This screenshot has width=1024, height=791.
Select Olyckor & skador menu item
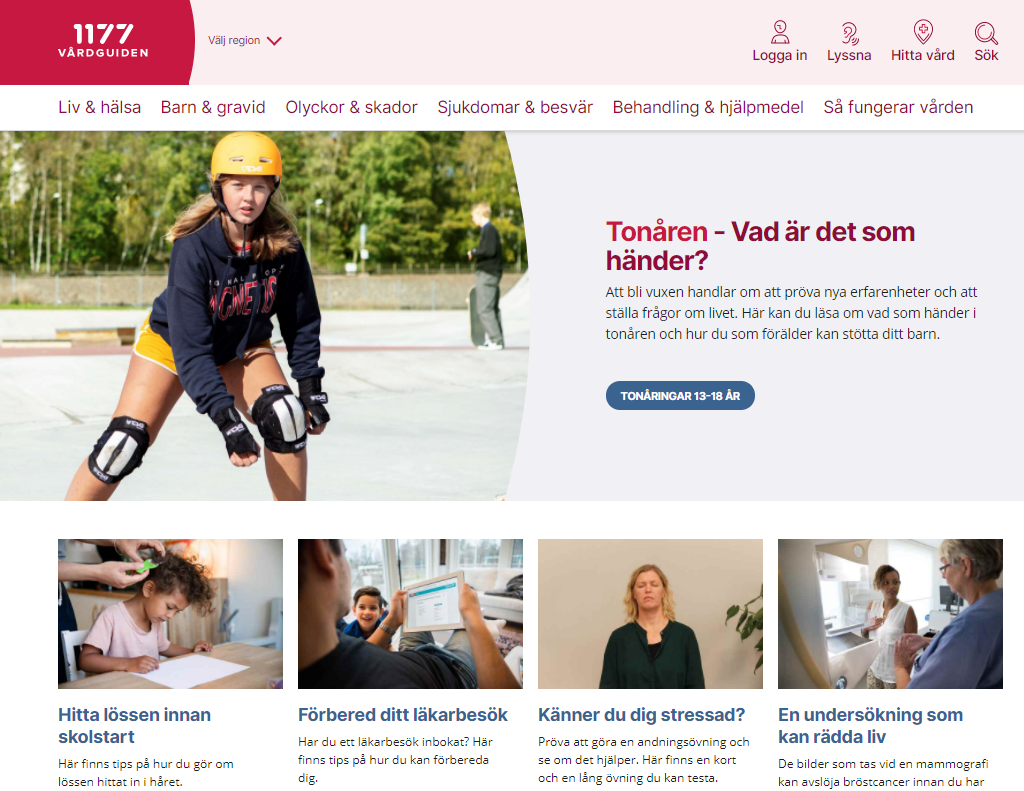pos(351,107)
